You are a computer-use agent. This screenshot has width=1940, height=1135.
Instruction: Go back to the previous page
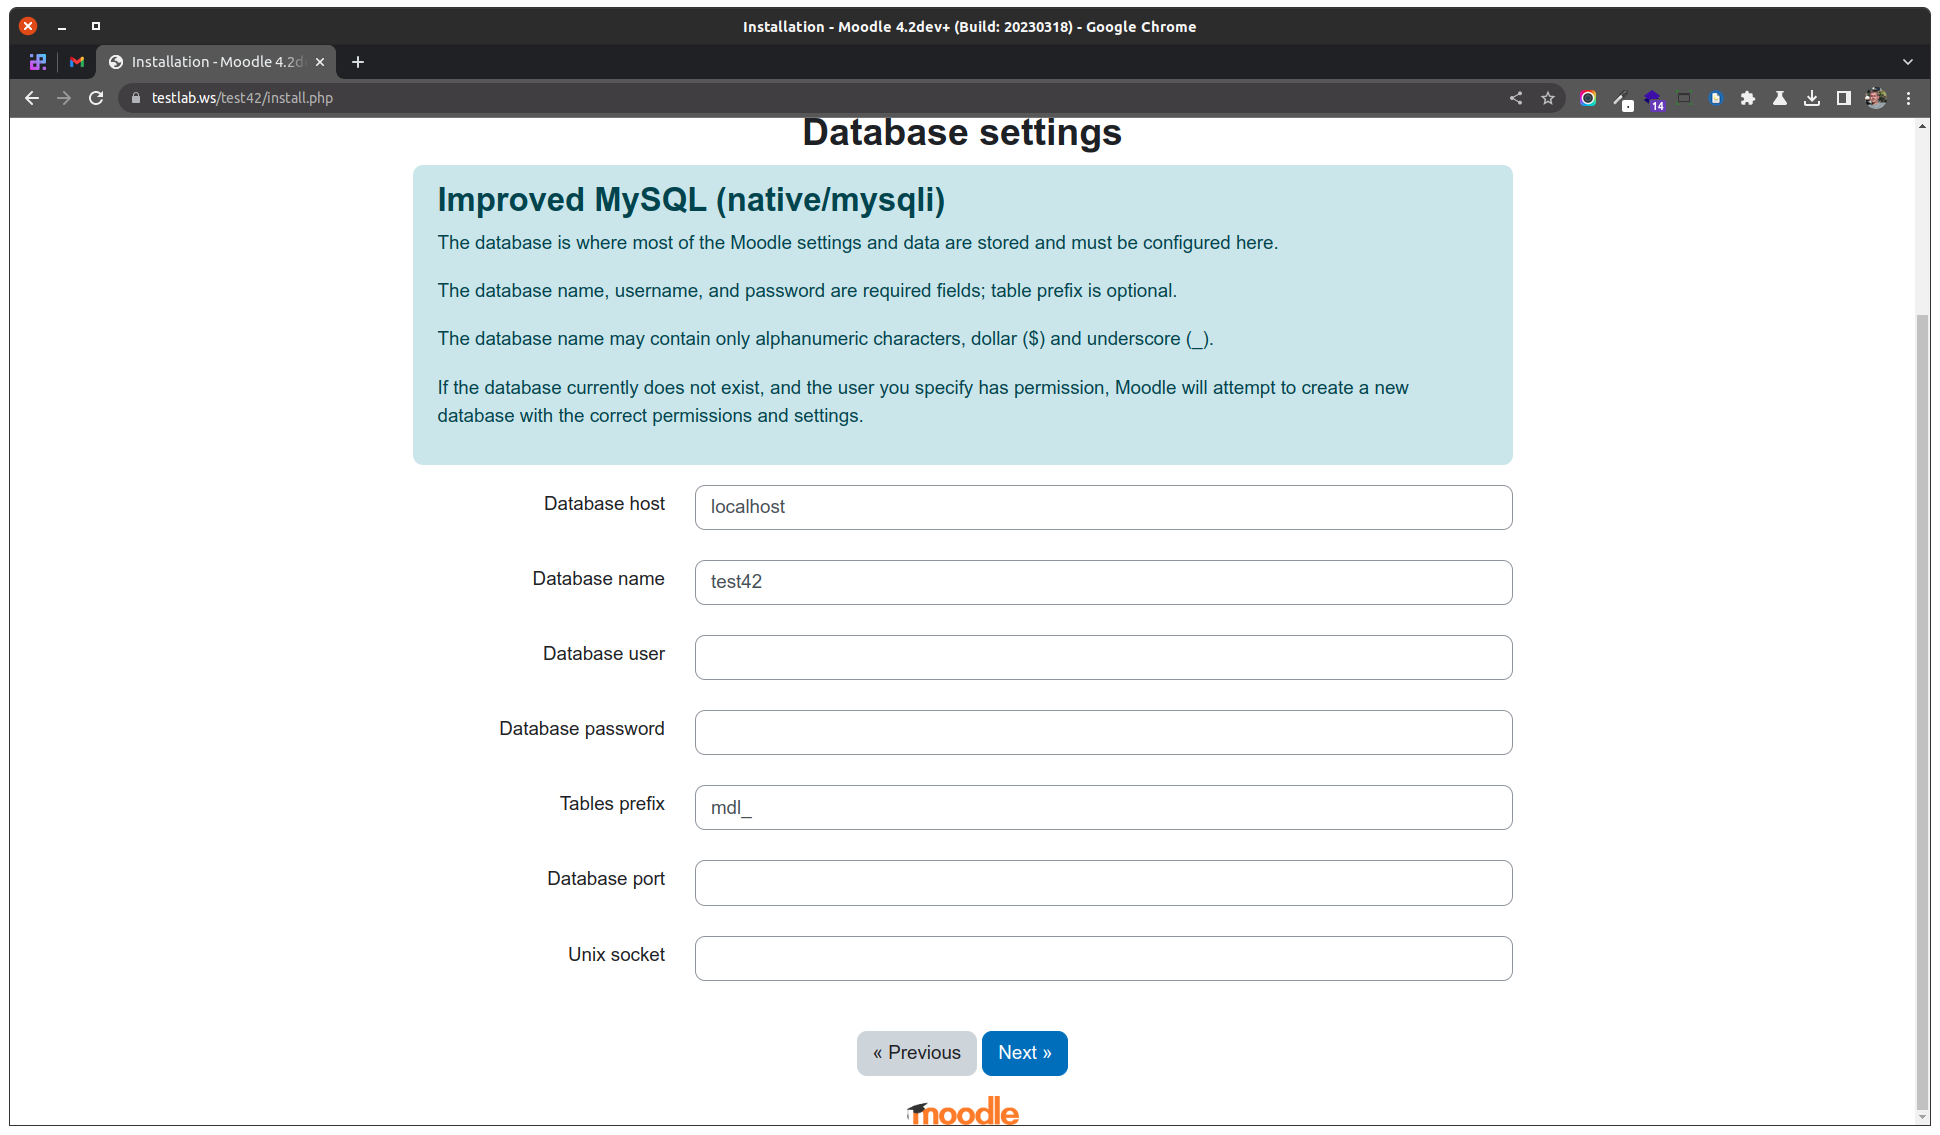32,98
